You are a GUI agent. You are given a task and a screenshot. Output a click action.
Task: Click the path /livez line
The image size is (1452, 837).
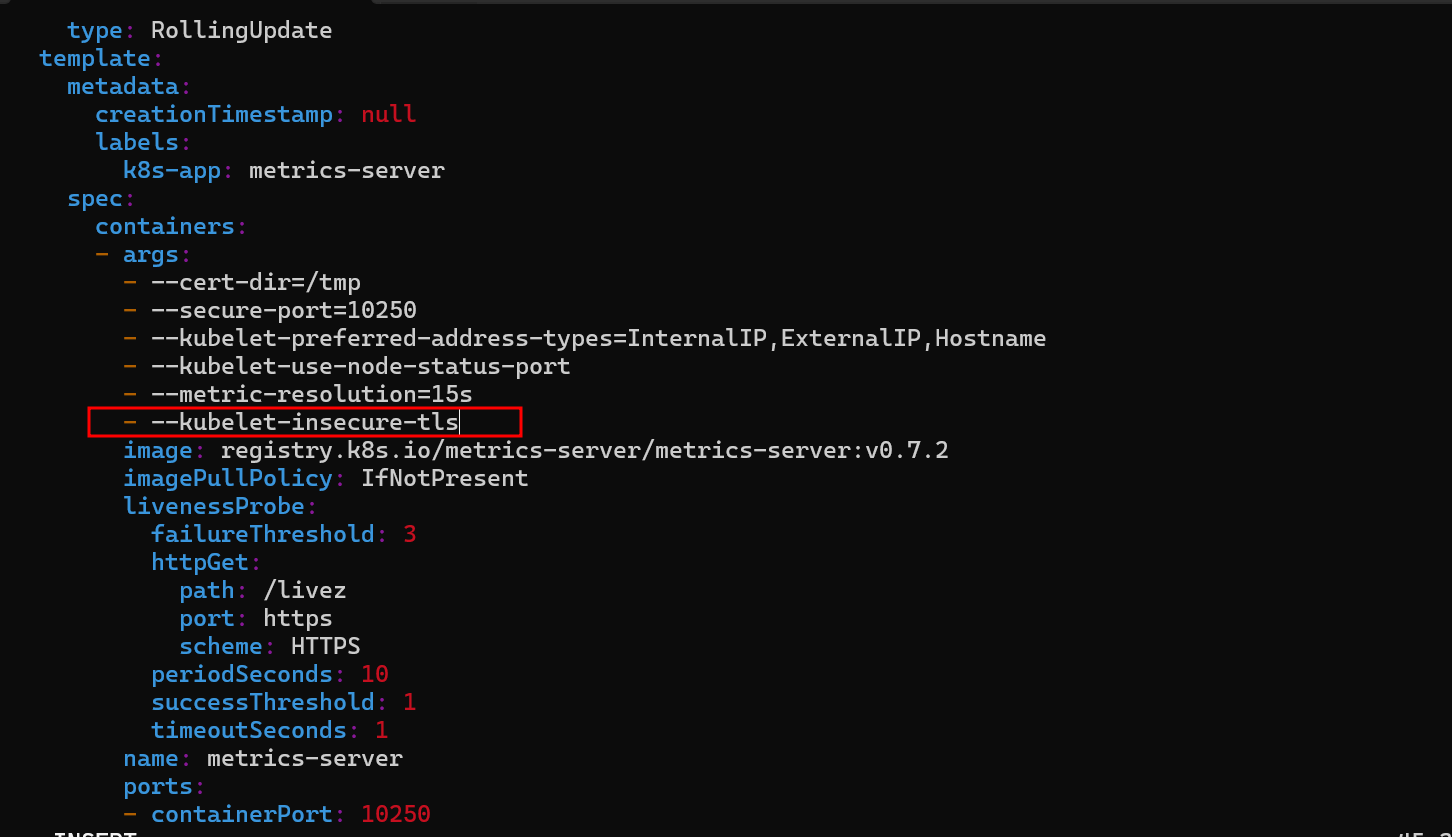point(263,590)
